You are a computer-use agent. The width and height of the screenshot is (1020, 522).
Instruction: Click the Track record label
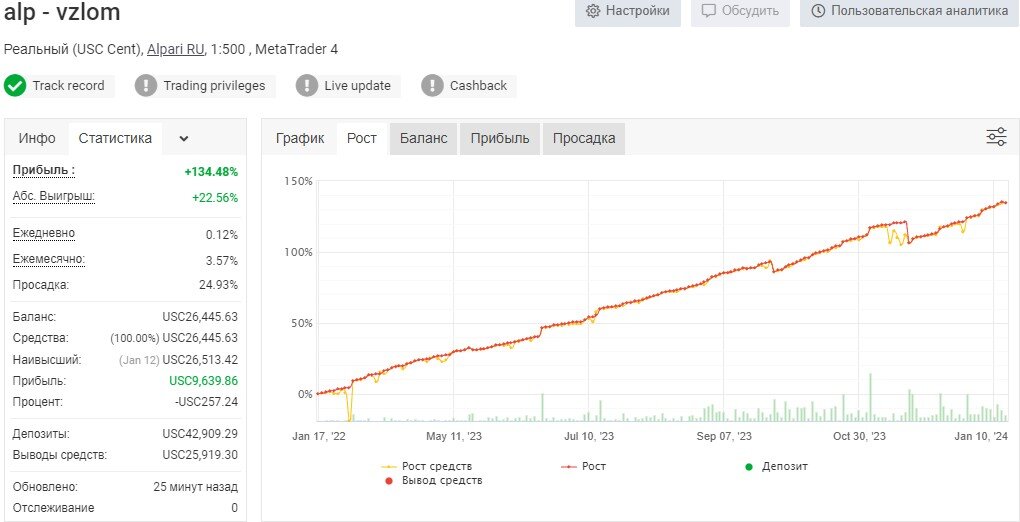coord(68,86)
